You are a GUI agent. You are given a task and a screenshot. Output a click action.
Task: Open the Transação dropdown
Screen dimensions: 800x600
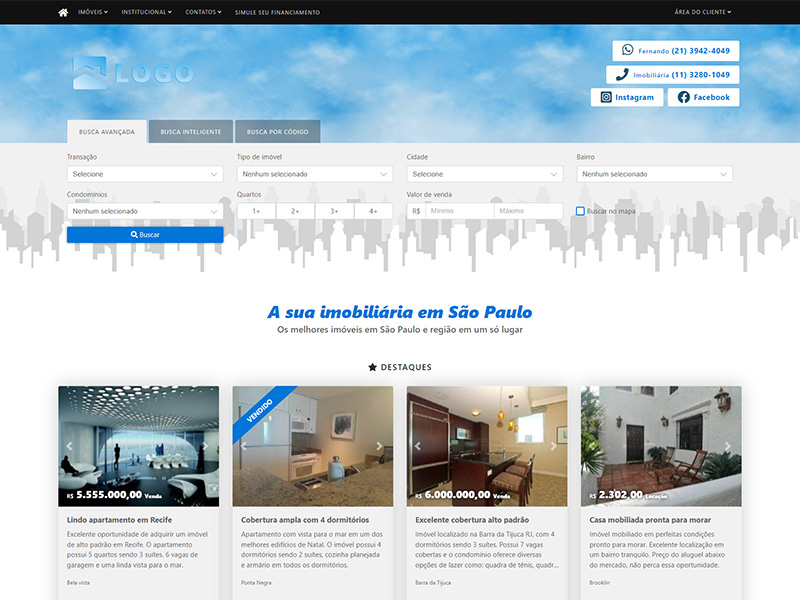click(x=145, y=174)
